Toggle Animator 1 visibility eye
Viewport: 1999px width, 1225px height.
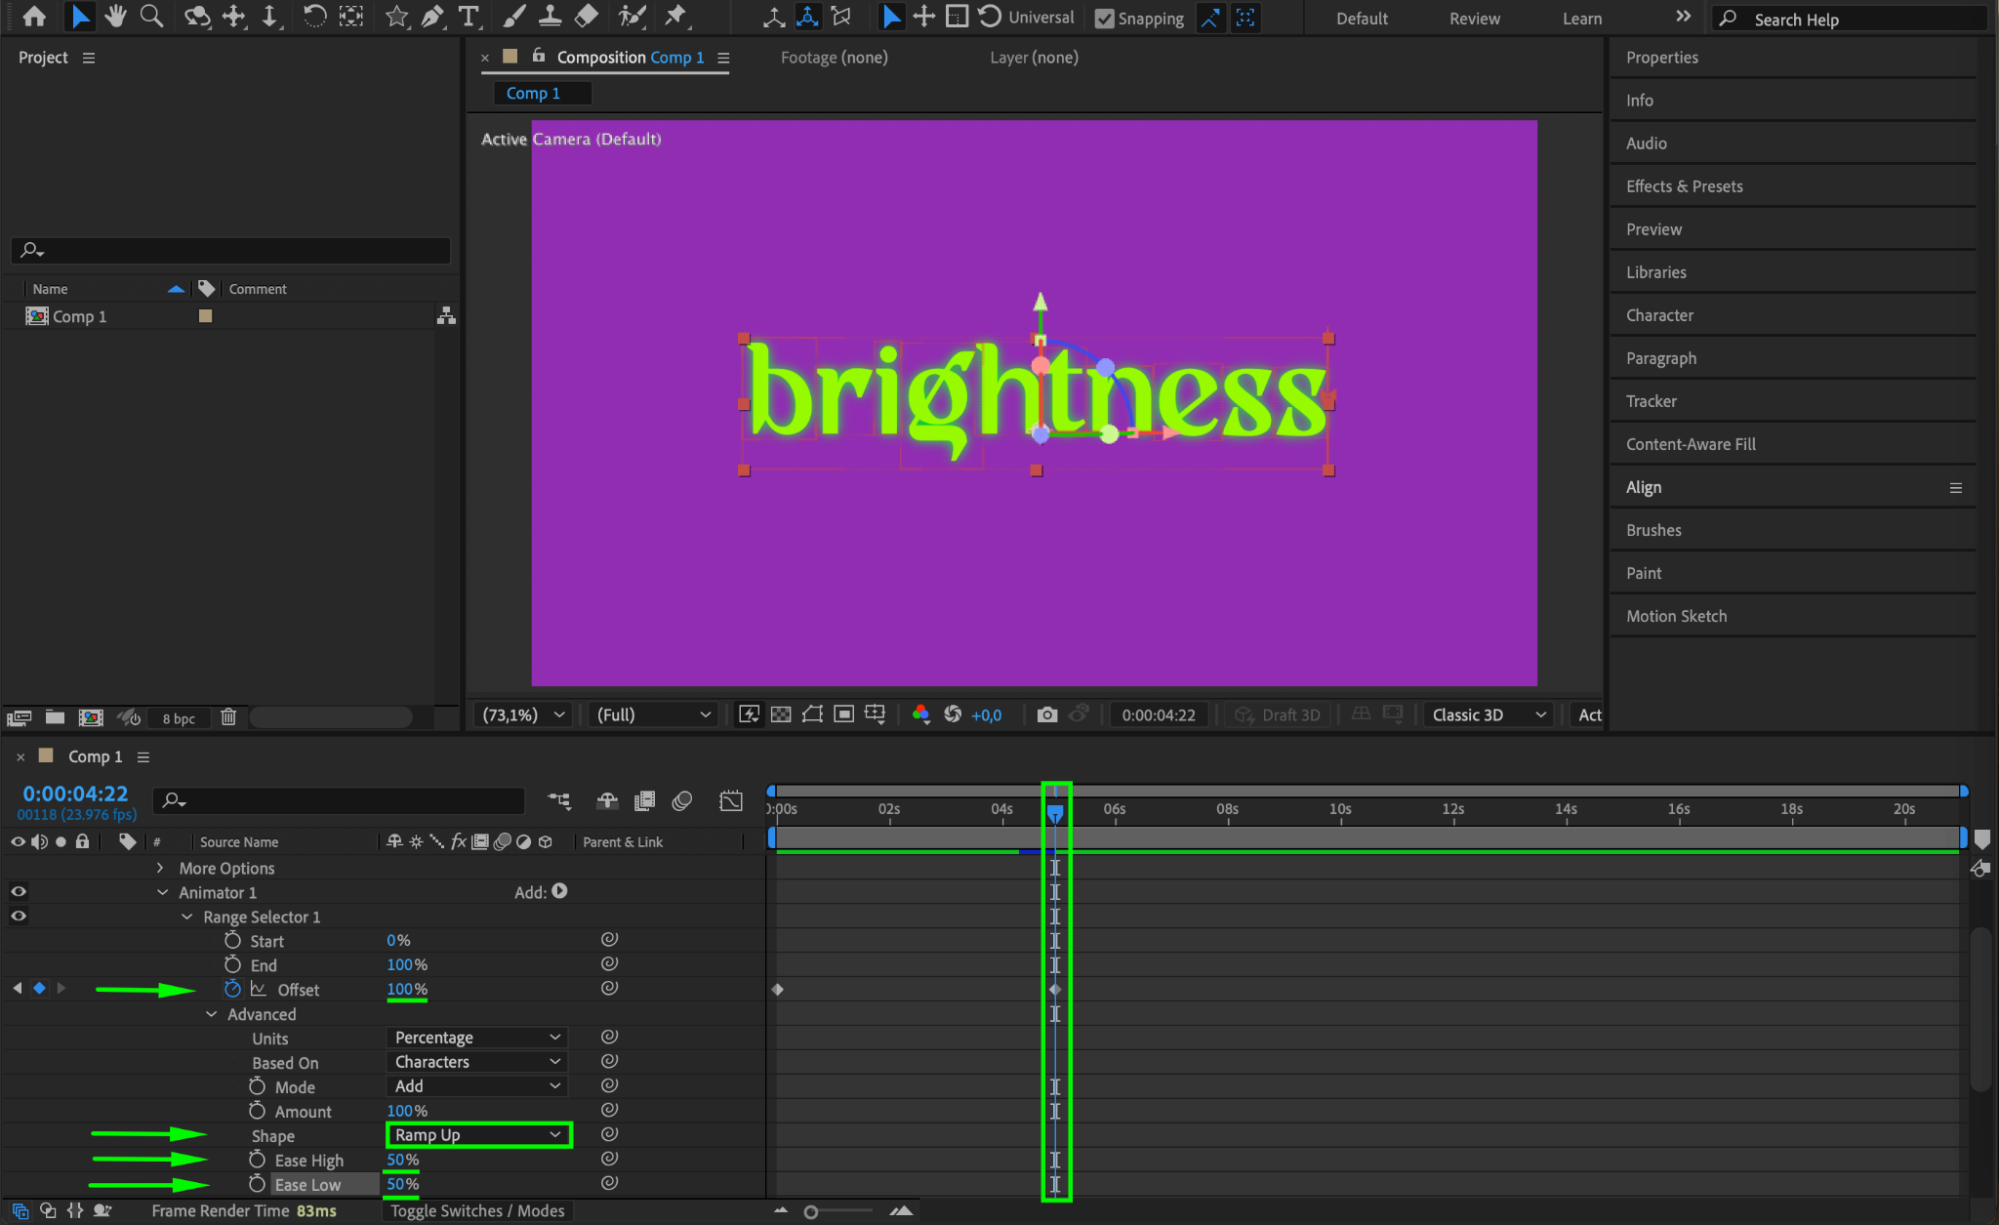click(18, 891)
